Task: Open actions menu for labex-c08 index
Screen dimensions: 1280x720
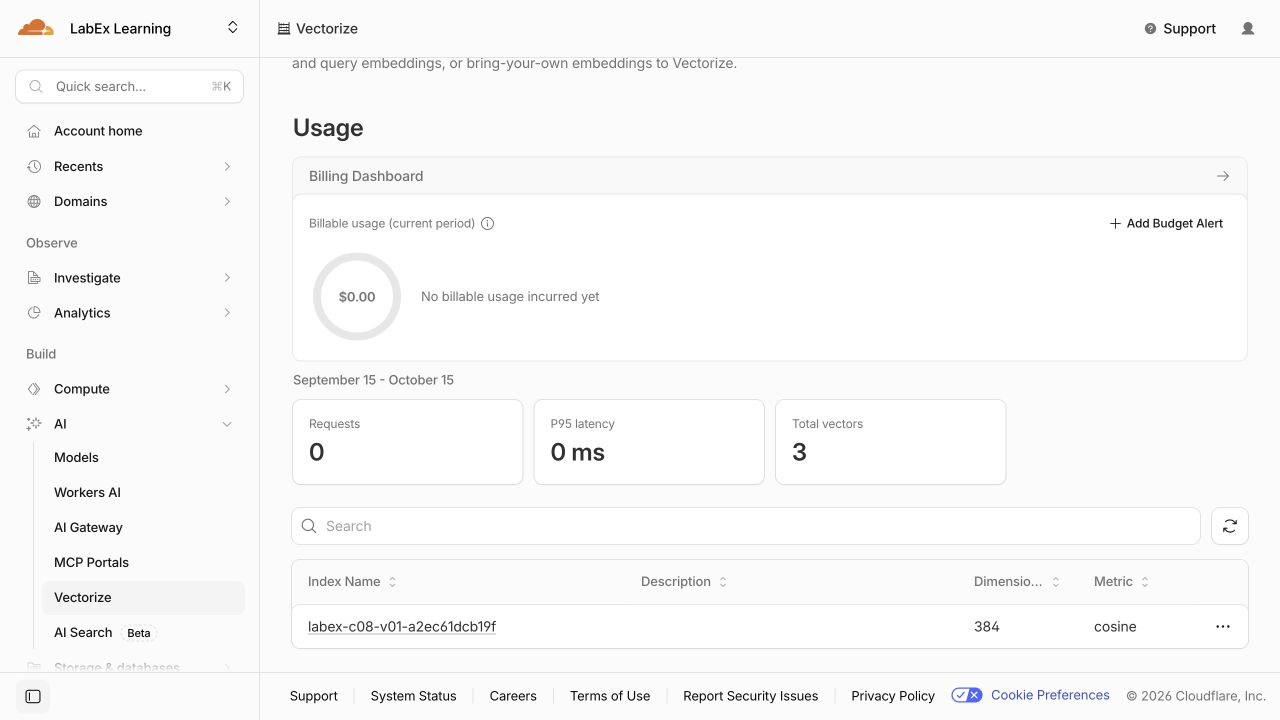Action: pyautogui.click(x=1223, y=627)
